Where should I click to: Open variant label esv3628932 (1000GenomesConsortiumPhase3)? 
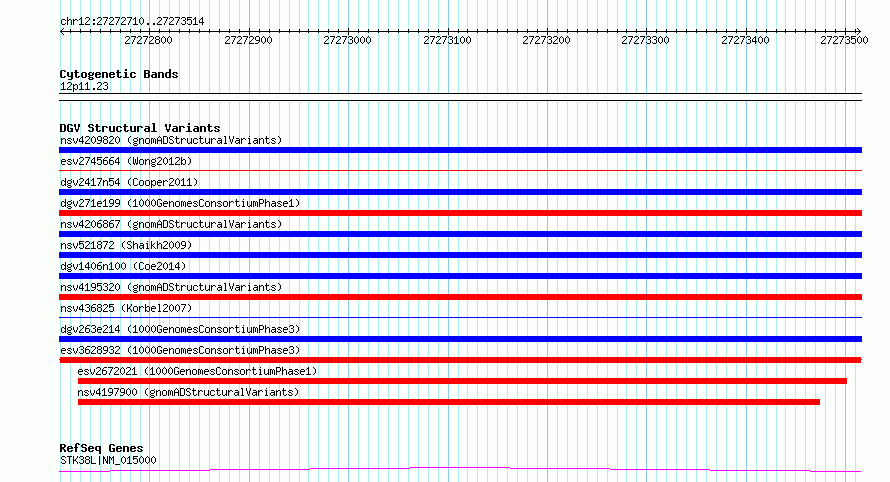180,350
